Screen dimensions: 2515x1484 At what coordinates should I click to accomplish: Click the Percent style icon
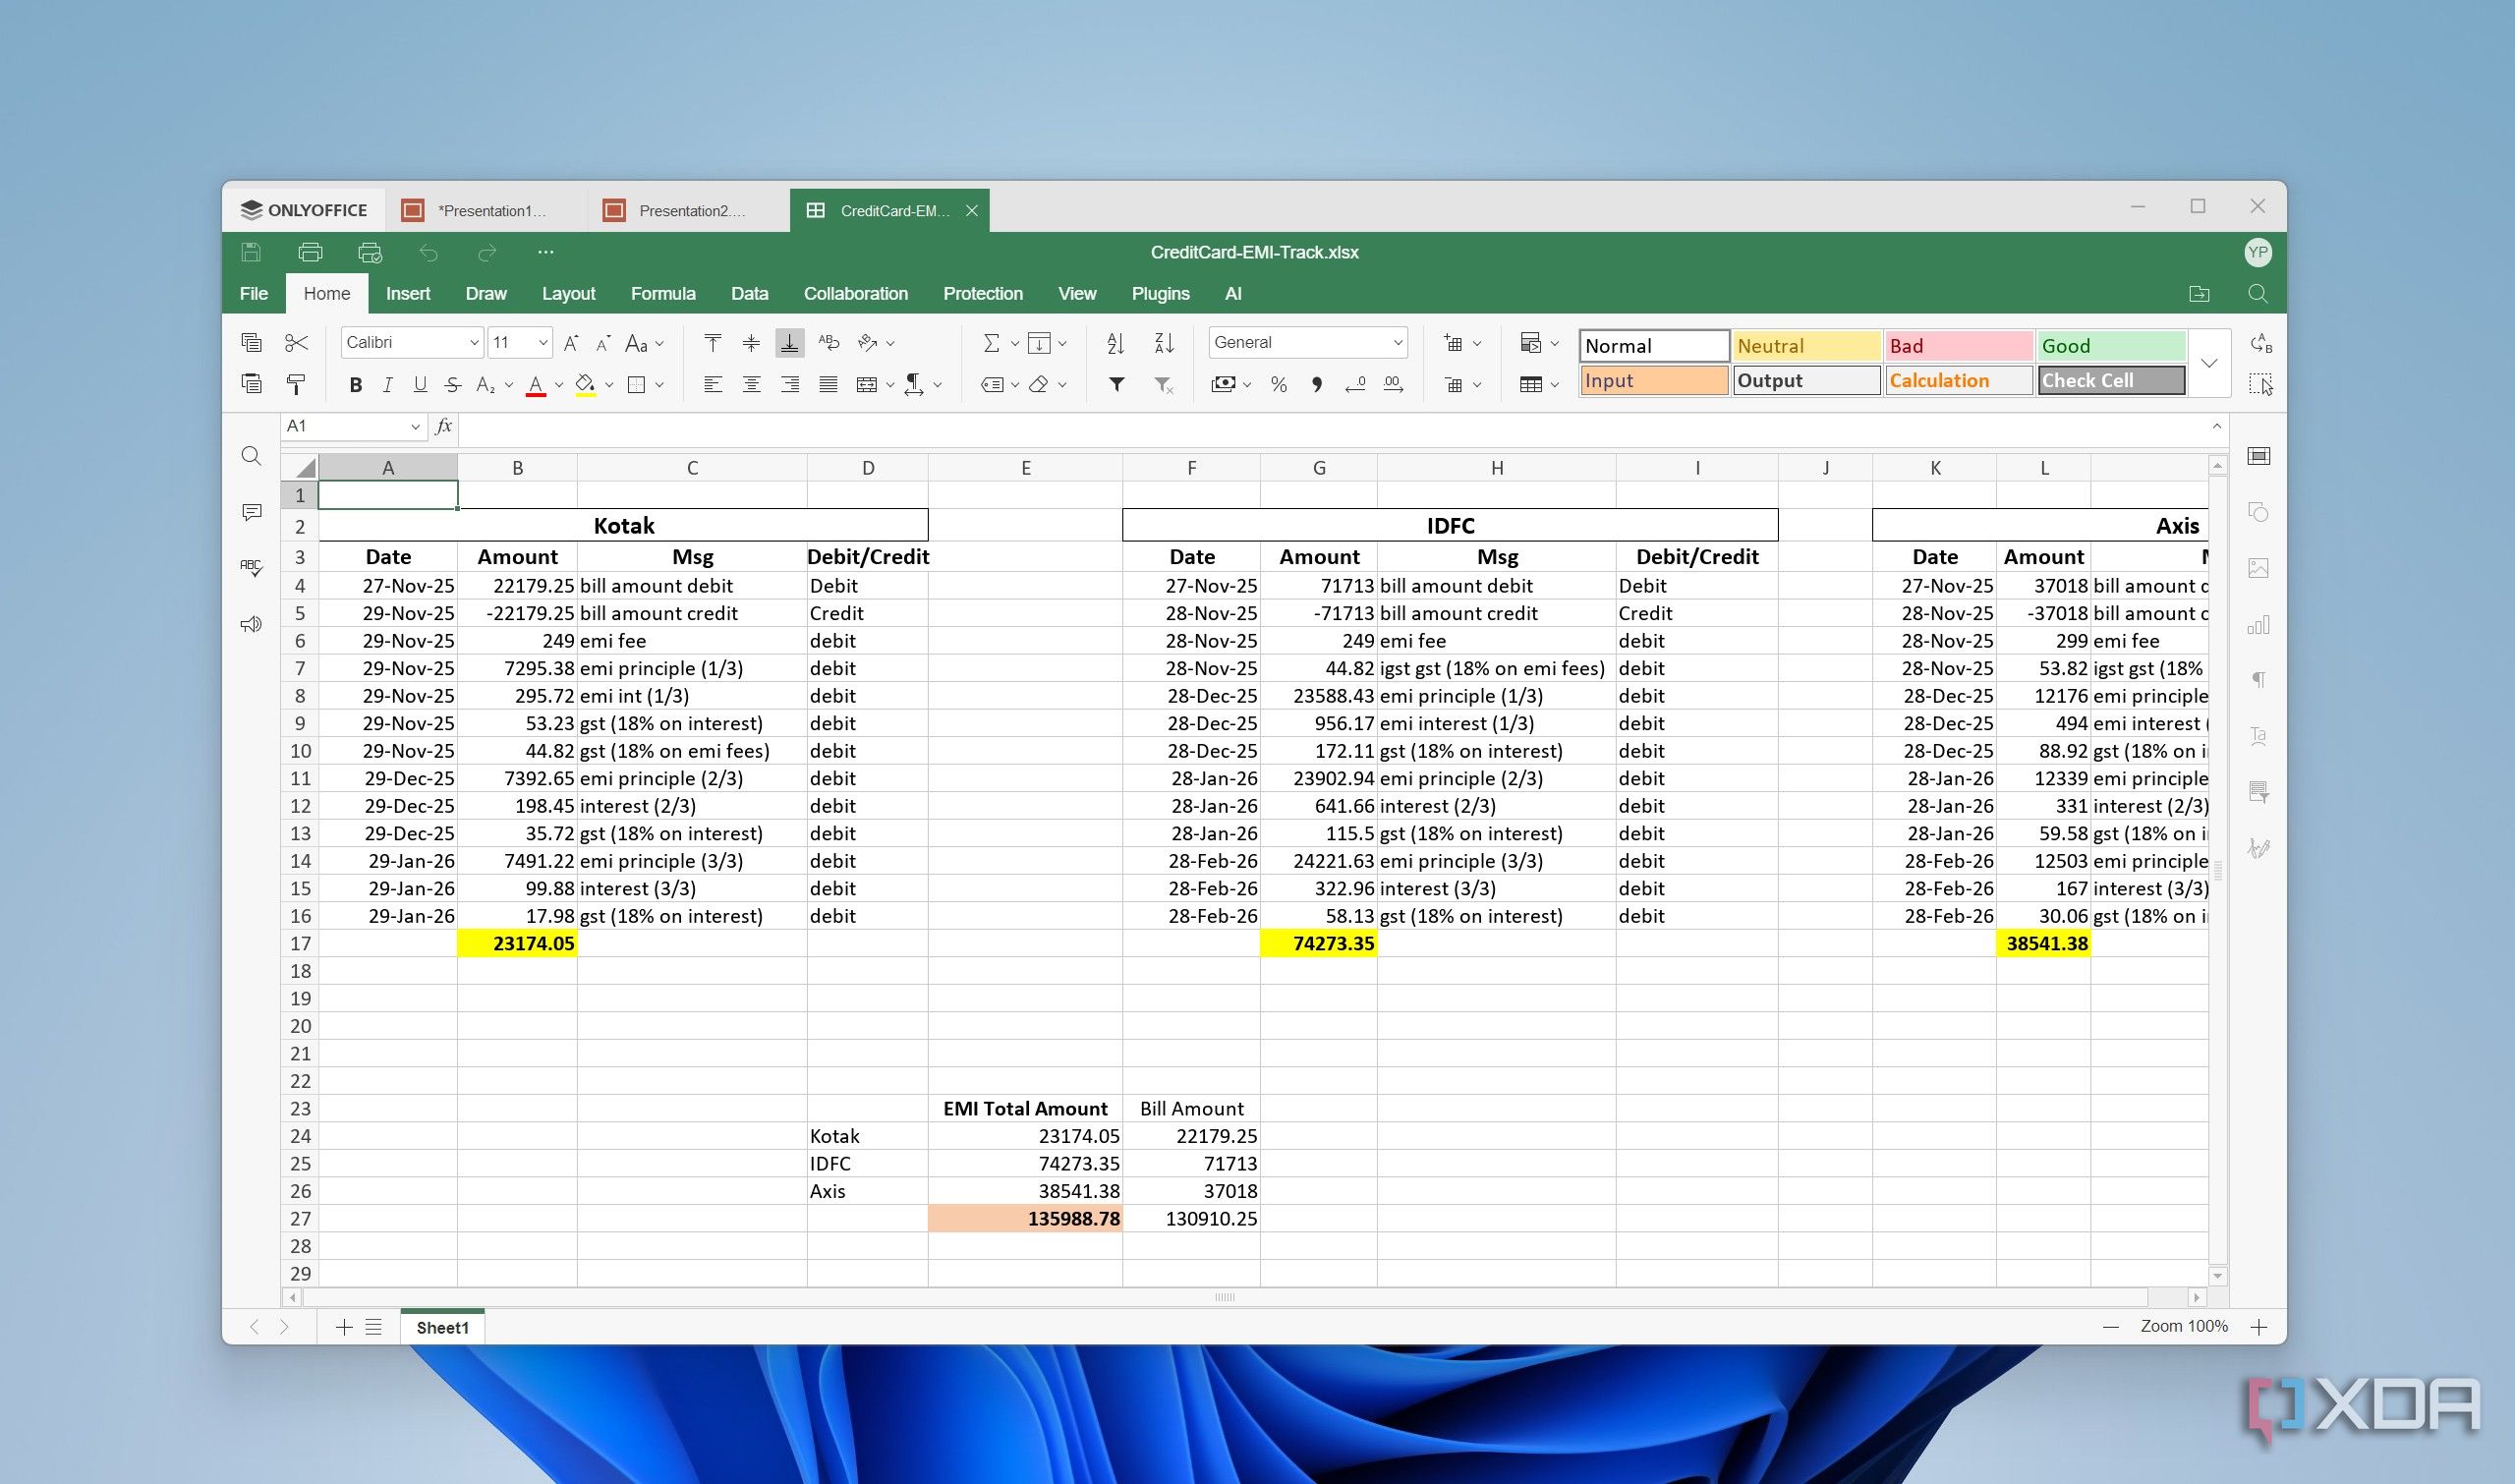(1278, 384)
